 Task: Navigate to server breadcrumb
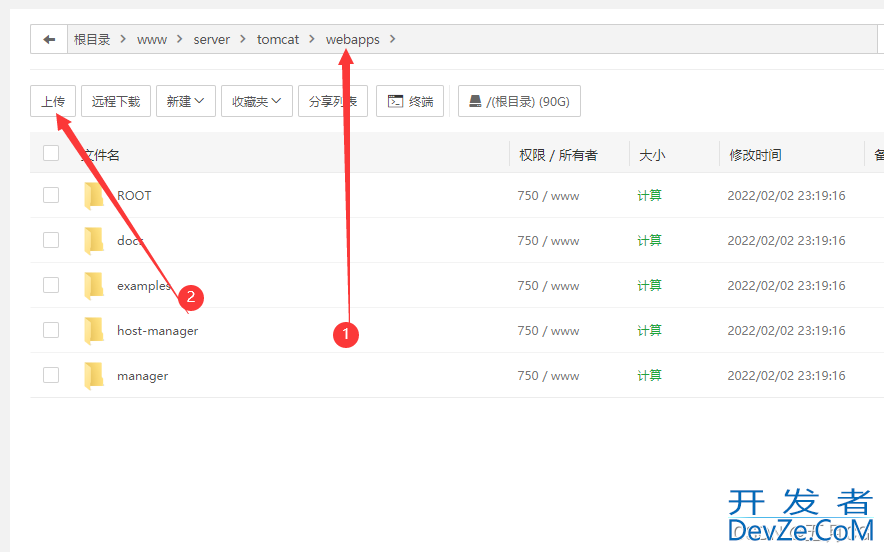pos(211,39)
